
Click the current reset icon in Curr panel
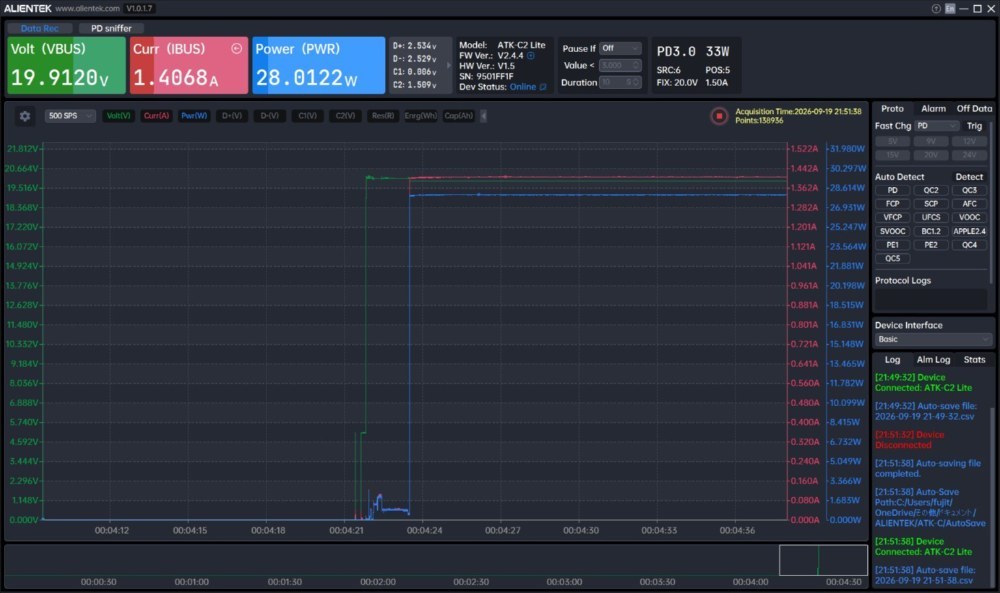click(237, 48)
